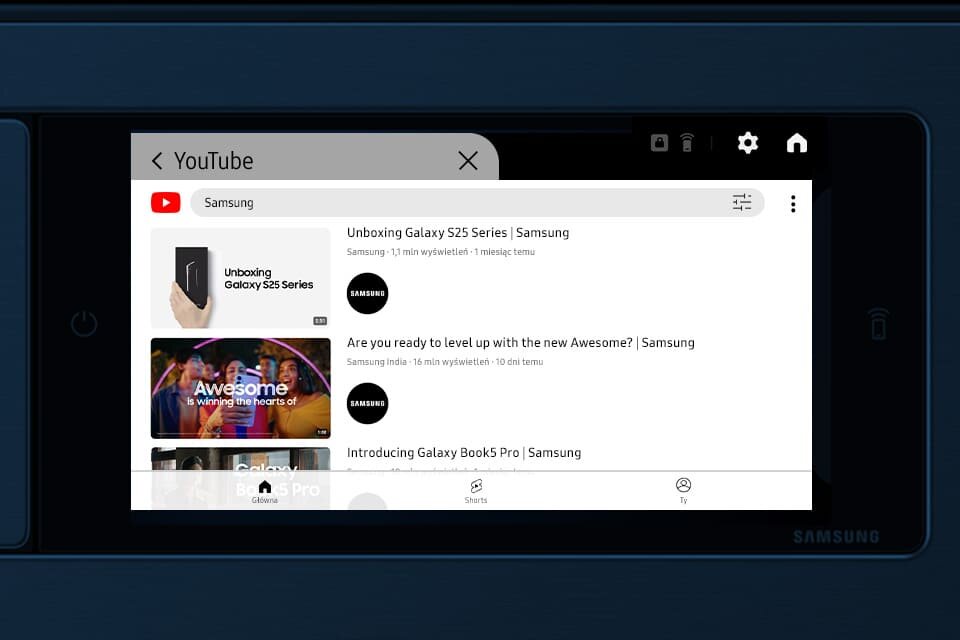Click the YouTube logo icon

pos(165,203)
